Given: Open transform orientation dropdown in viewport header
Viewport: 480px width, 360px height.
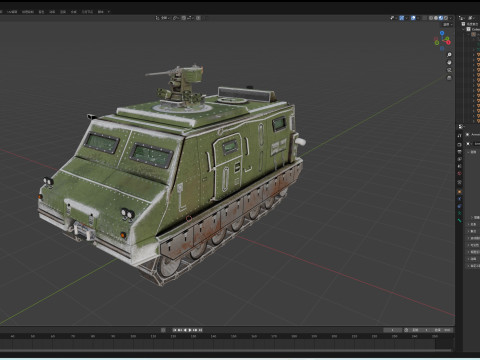Looking at the screenshot, I should (x=162, y=18).
